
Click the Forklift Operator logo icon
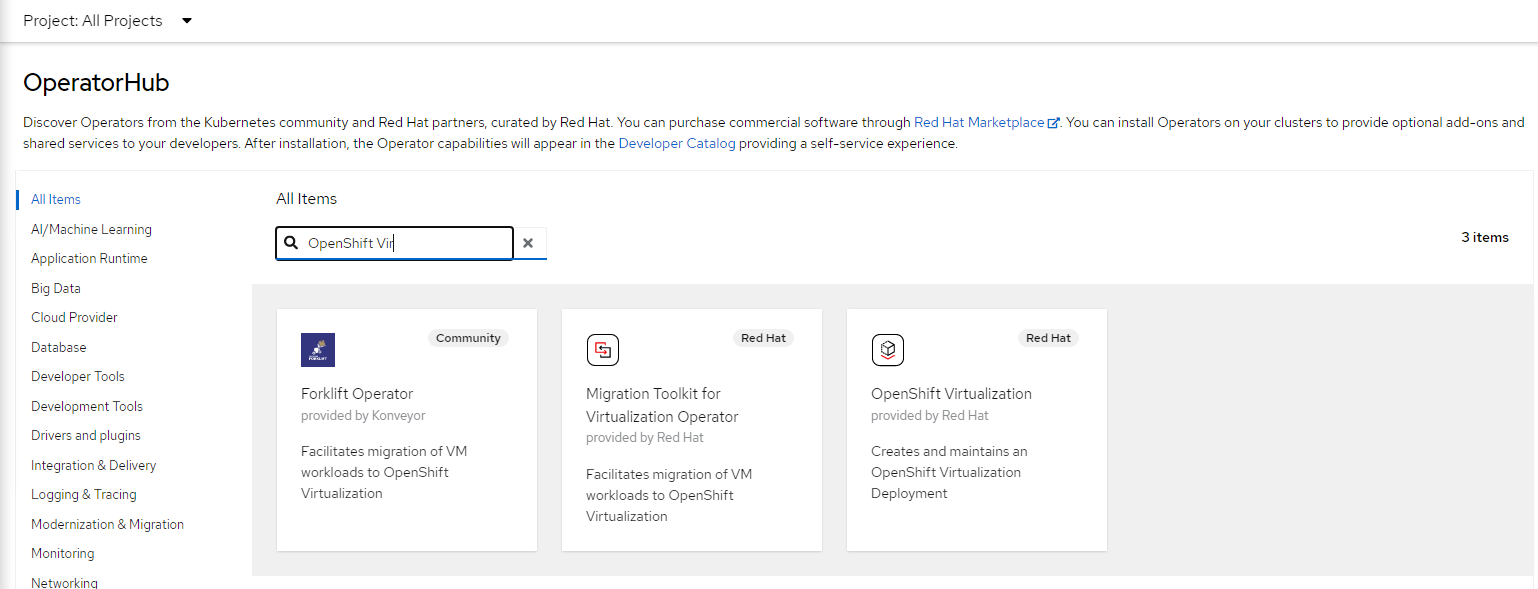pos(318,350)
